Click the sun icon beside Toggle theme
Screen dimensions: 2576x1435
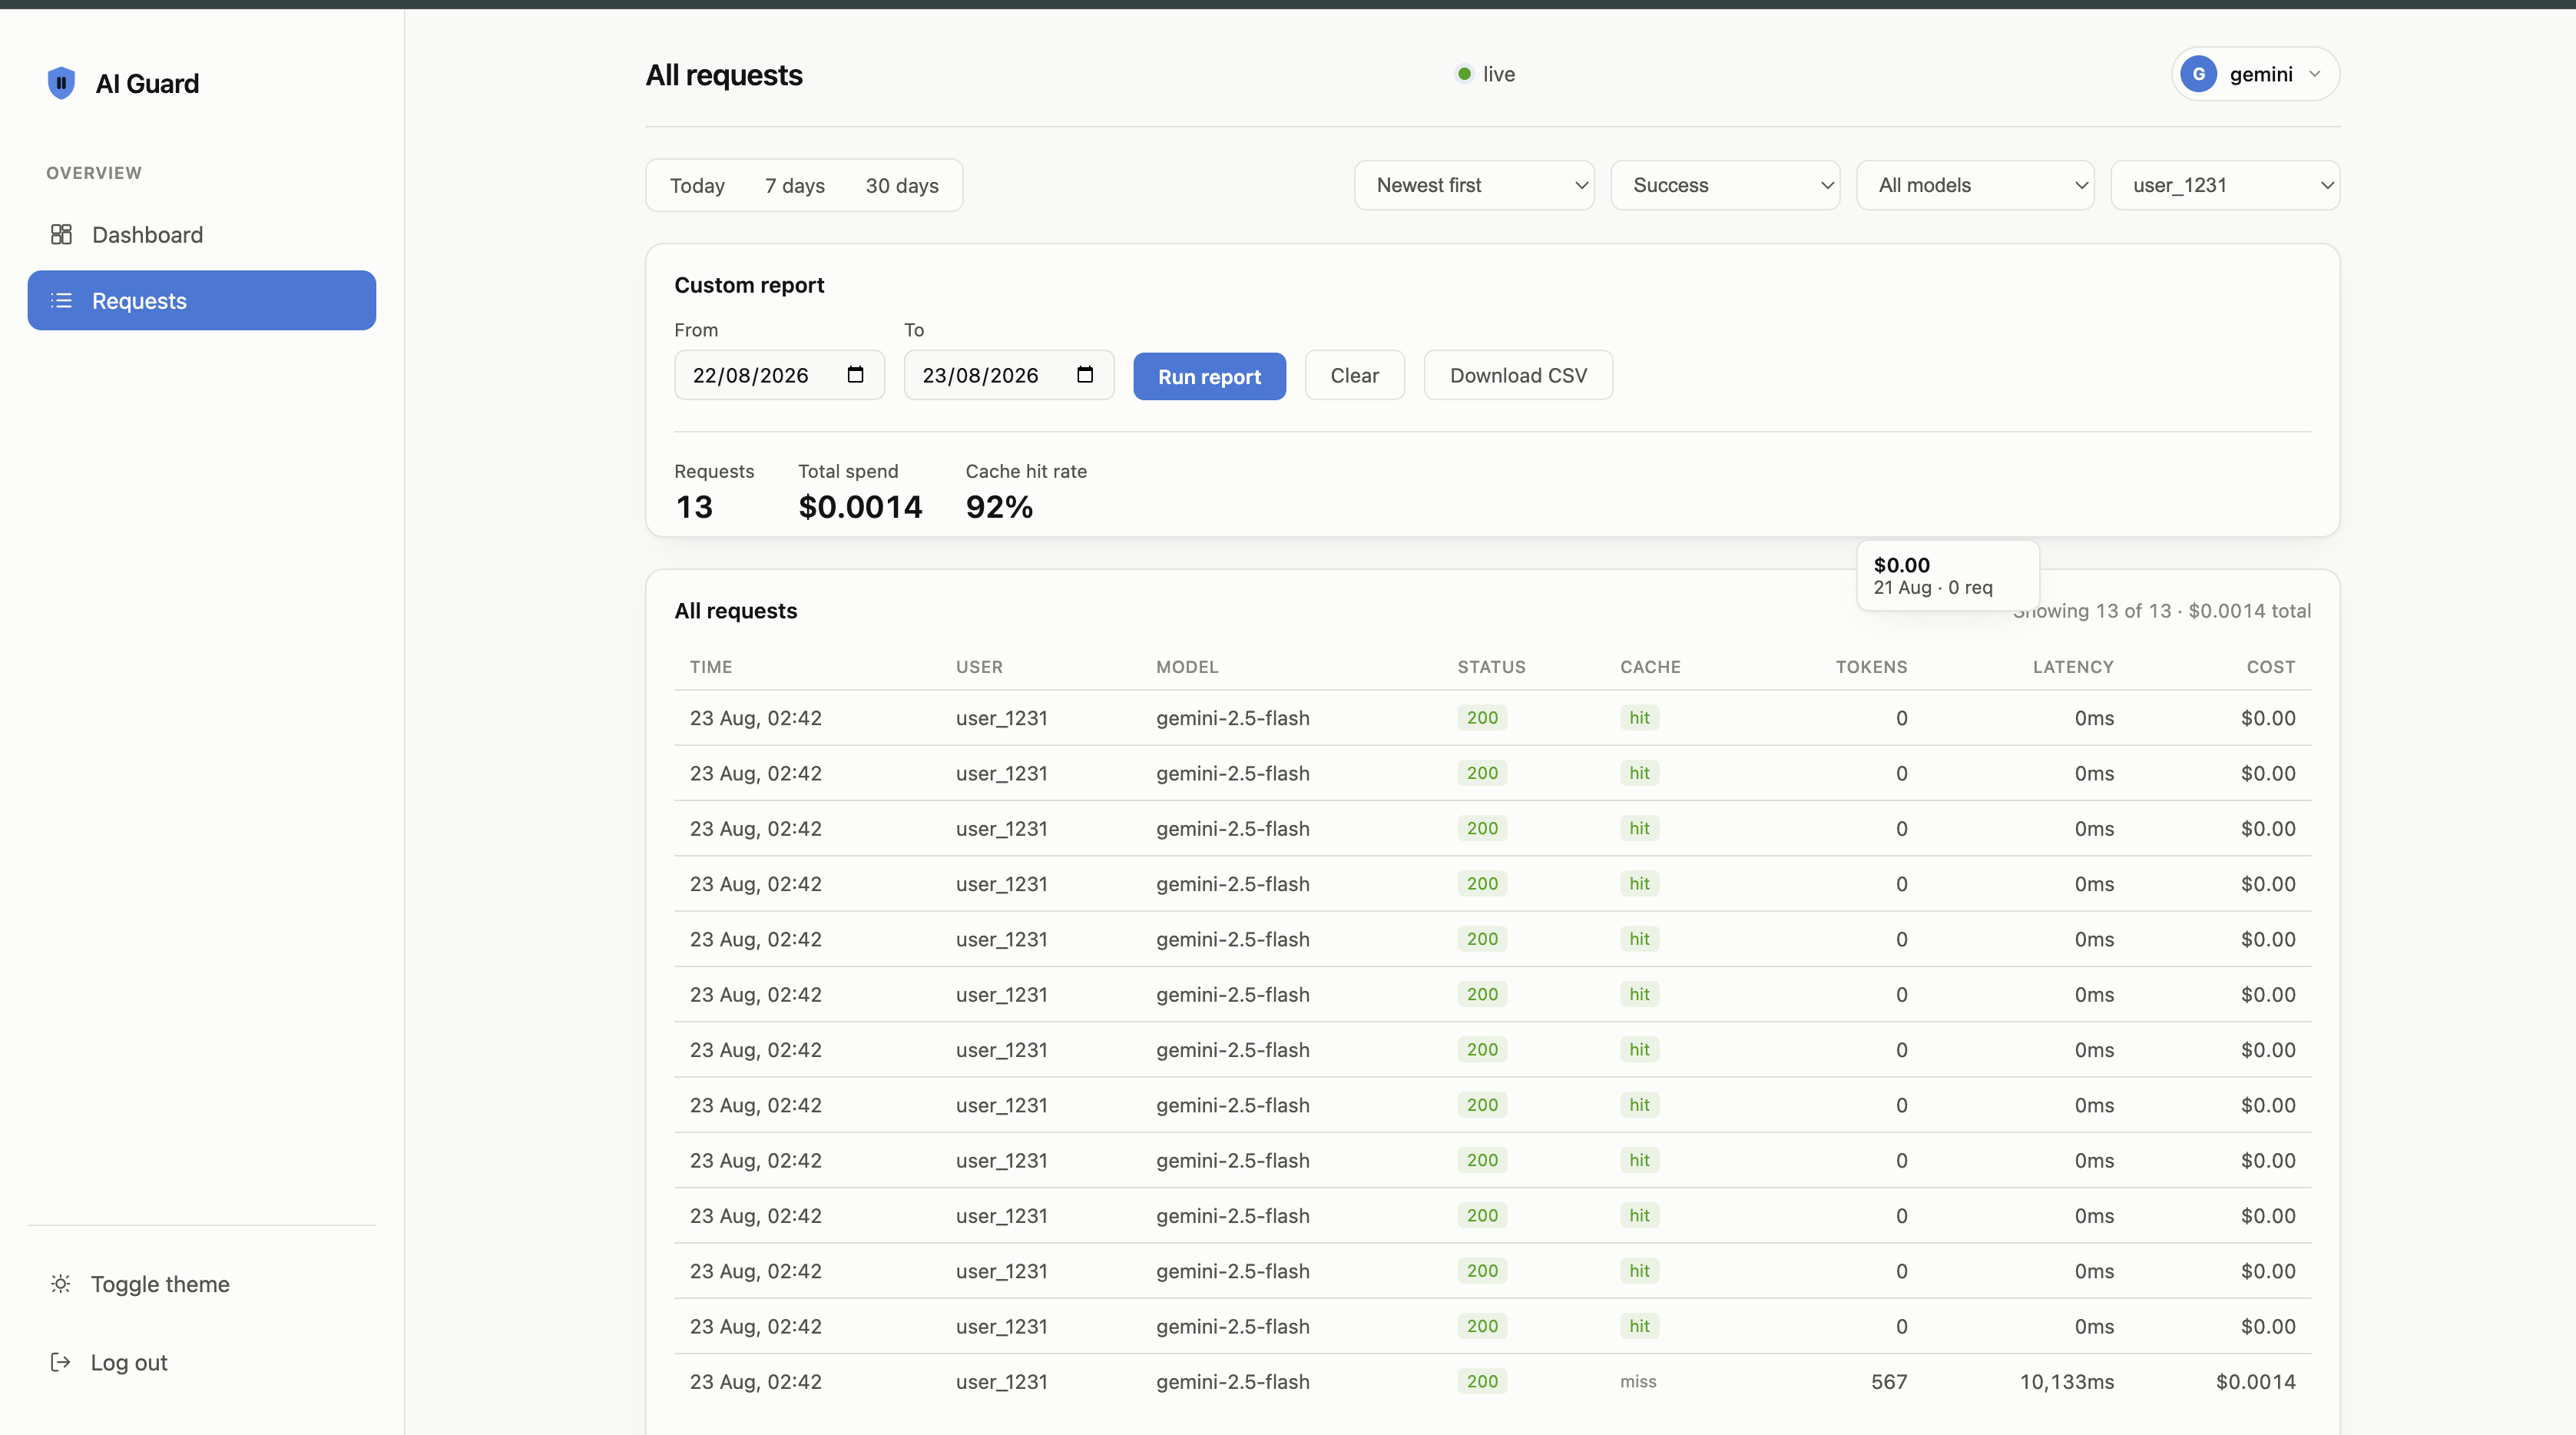(61, 1284)
